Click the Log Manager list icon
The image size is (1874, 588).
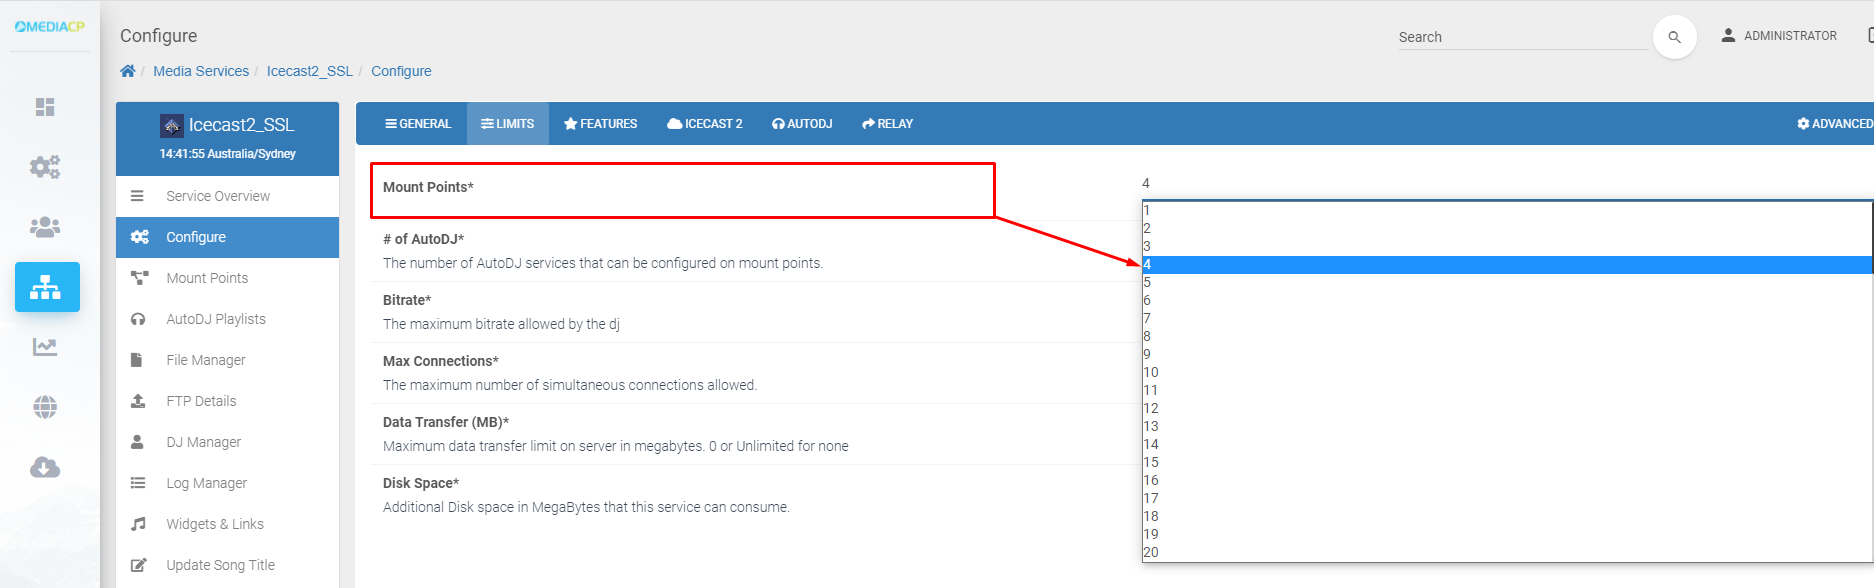pos(138,483)
